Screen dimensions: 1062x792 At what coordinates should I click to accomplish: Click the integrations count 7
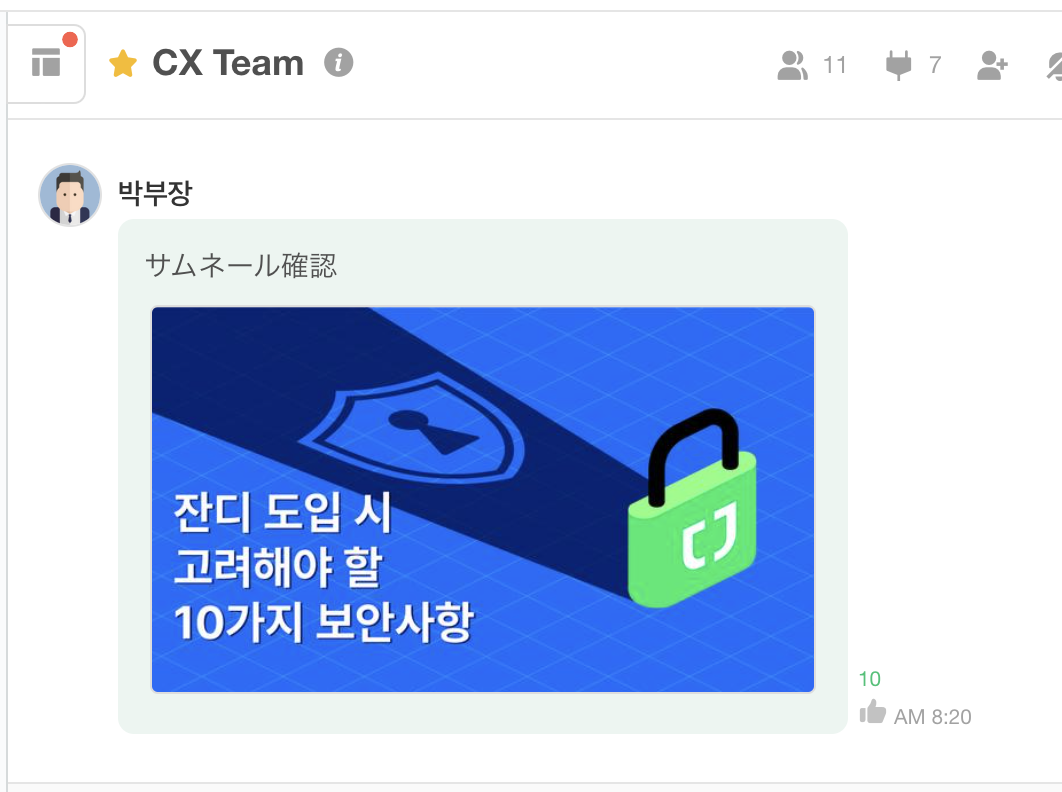pyautogui.click(x=935, y=65)
